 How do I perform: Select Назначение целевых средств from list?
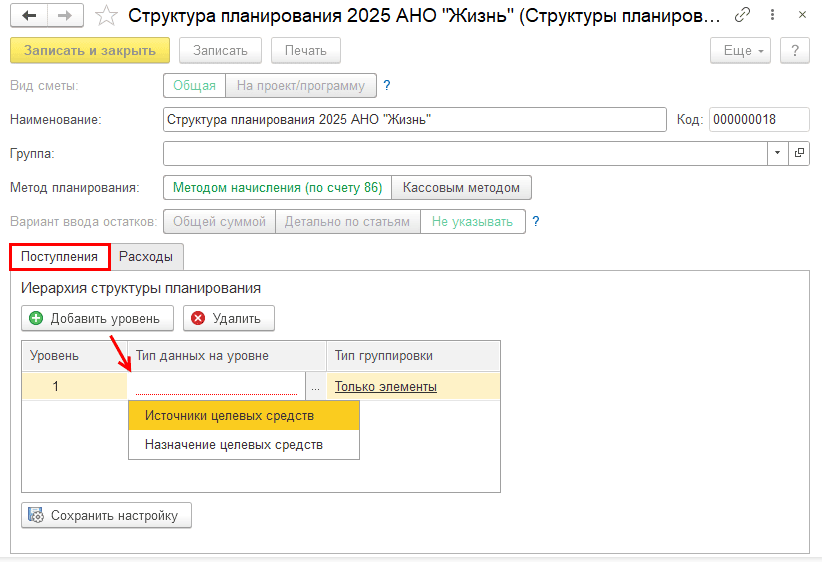point(234,444)
